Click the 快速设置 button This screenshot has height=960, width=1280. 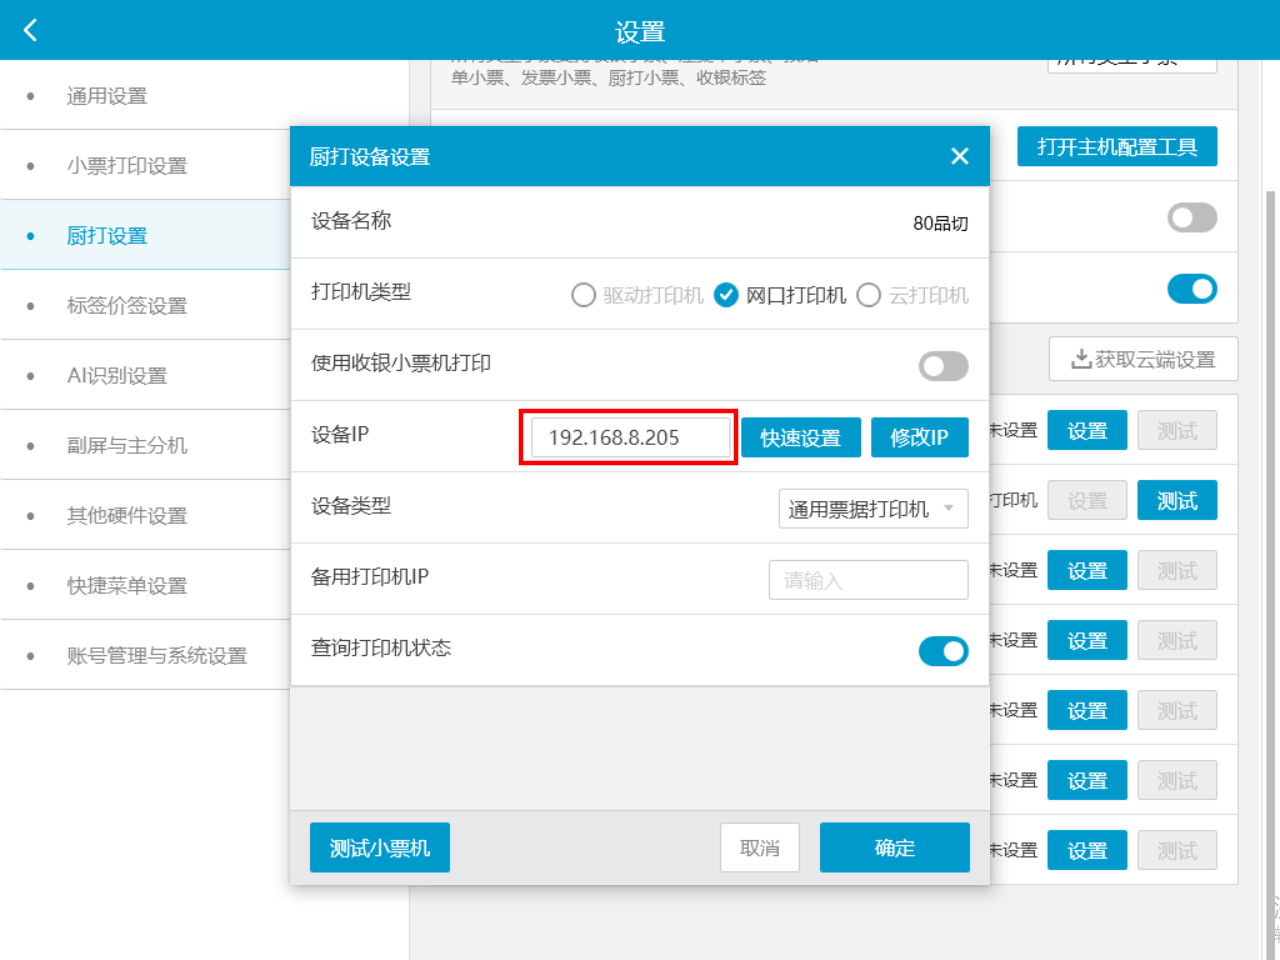click(801, 437)
